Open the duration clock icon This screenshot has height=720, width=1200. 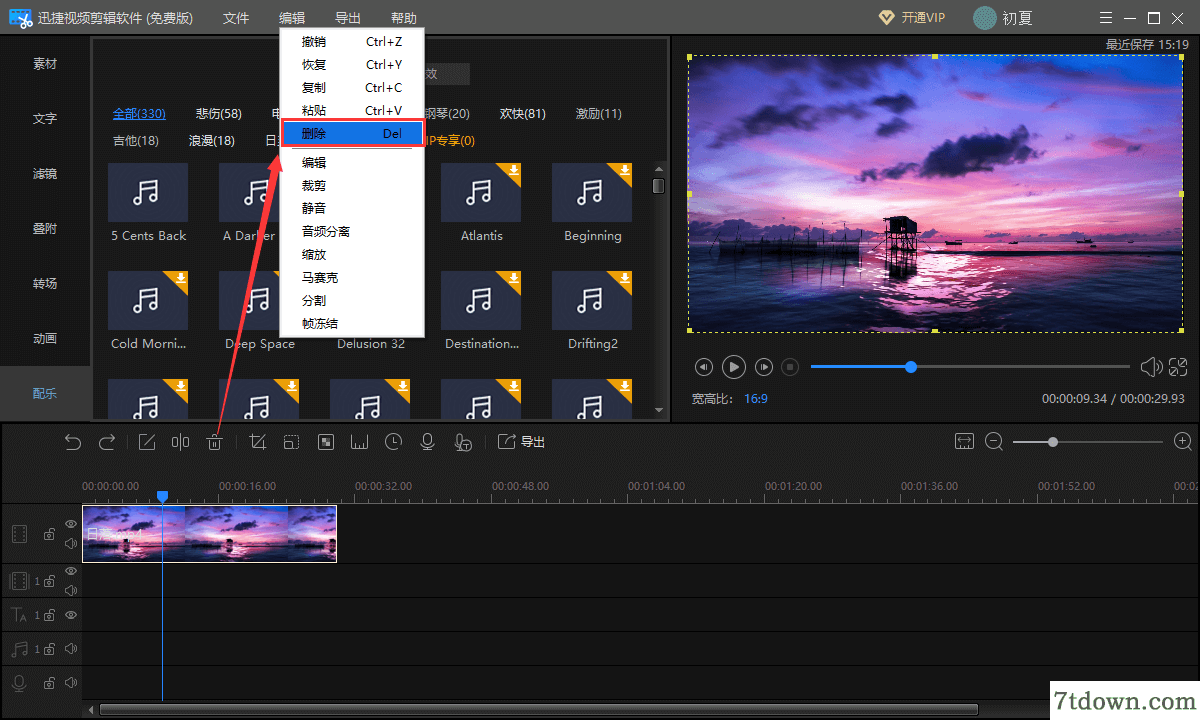393,442
